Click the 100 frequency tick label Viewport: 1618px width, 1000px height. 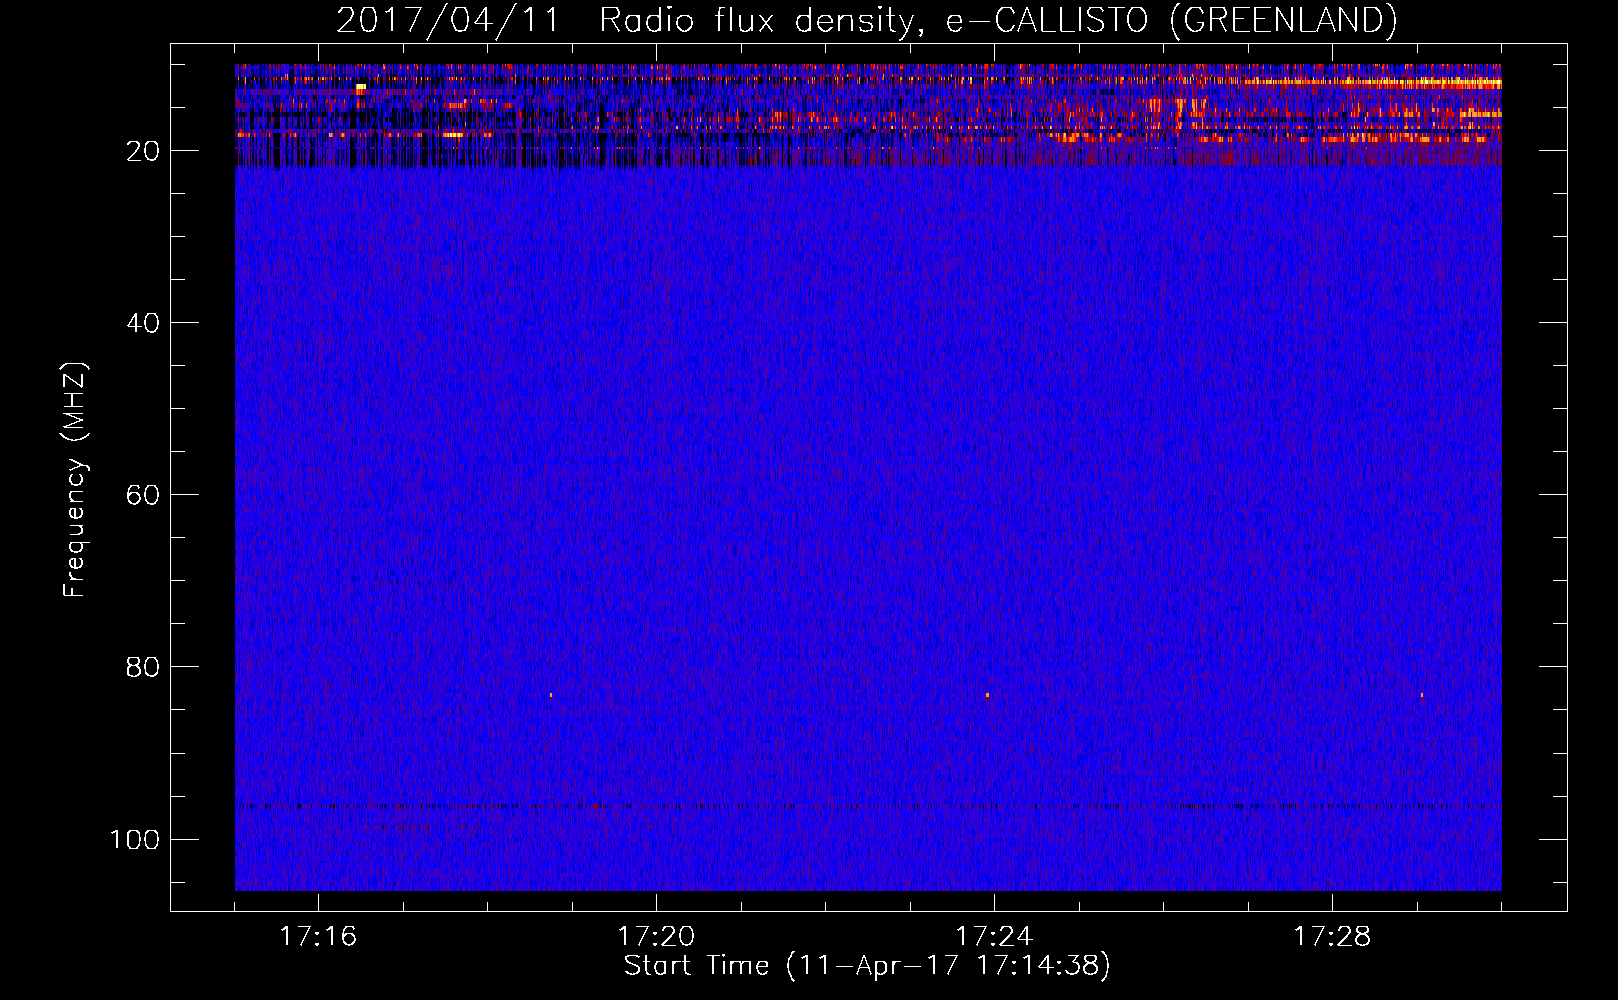[135, 839]
